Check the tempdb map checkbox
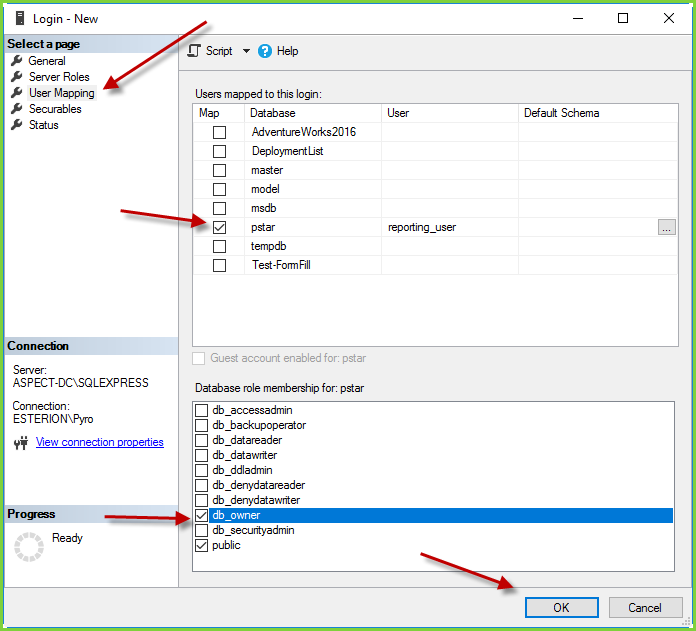This screenshot has height=631, width=696. click(219, 246)
